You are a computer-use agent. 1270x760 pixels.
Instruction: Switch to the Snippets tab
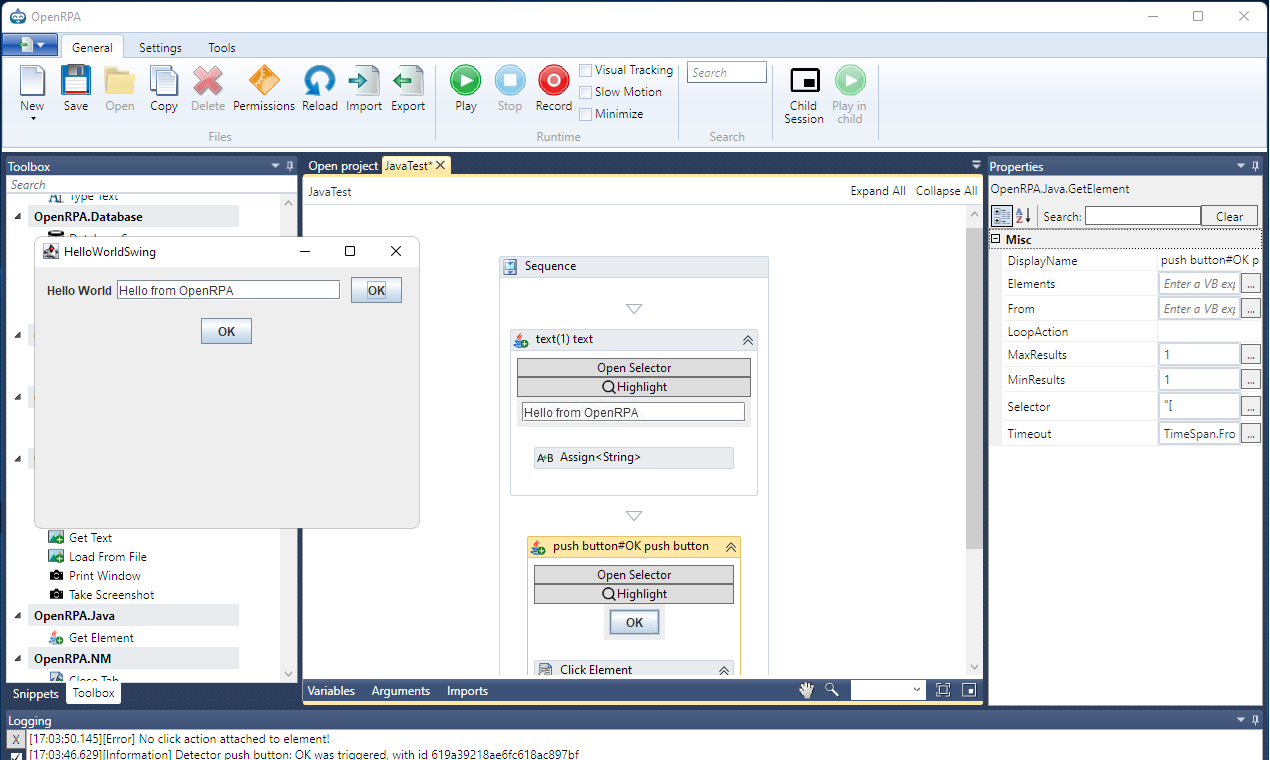click(x=36, y=693)
